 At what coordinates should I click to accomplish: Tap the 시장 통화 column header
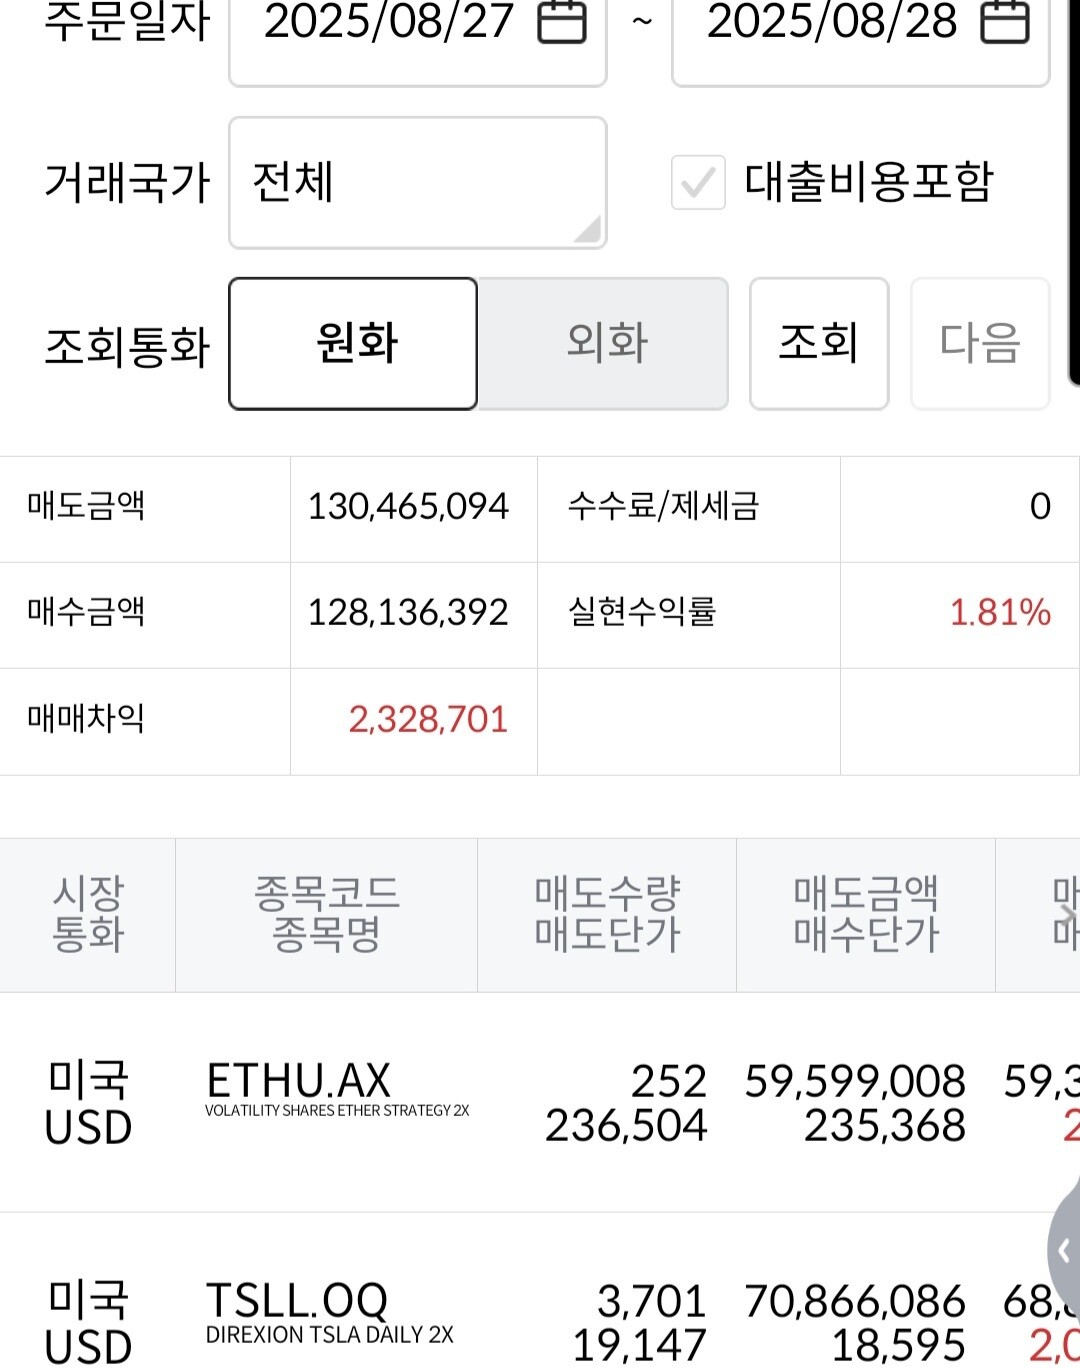coord(88,914)
